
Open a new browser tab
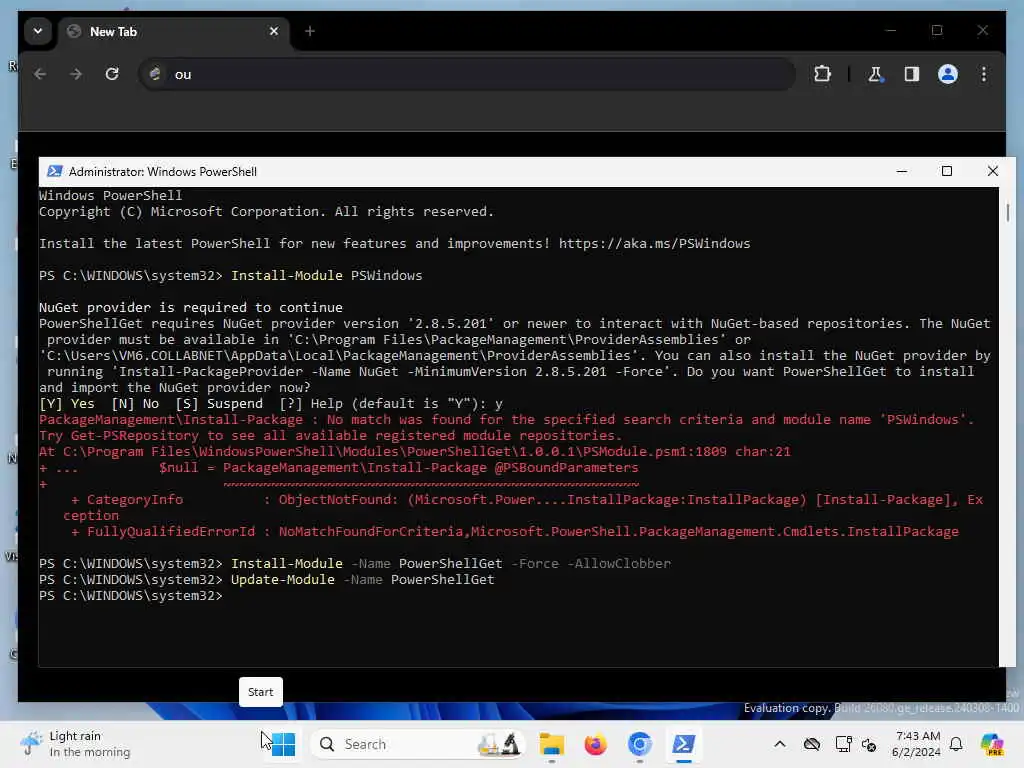pyautogui.click(x=310, y=31)
